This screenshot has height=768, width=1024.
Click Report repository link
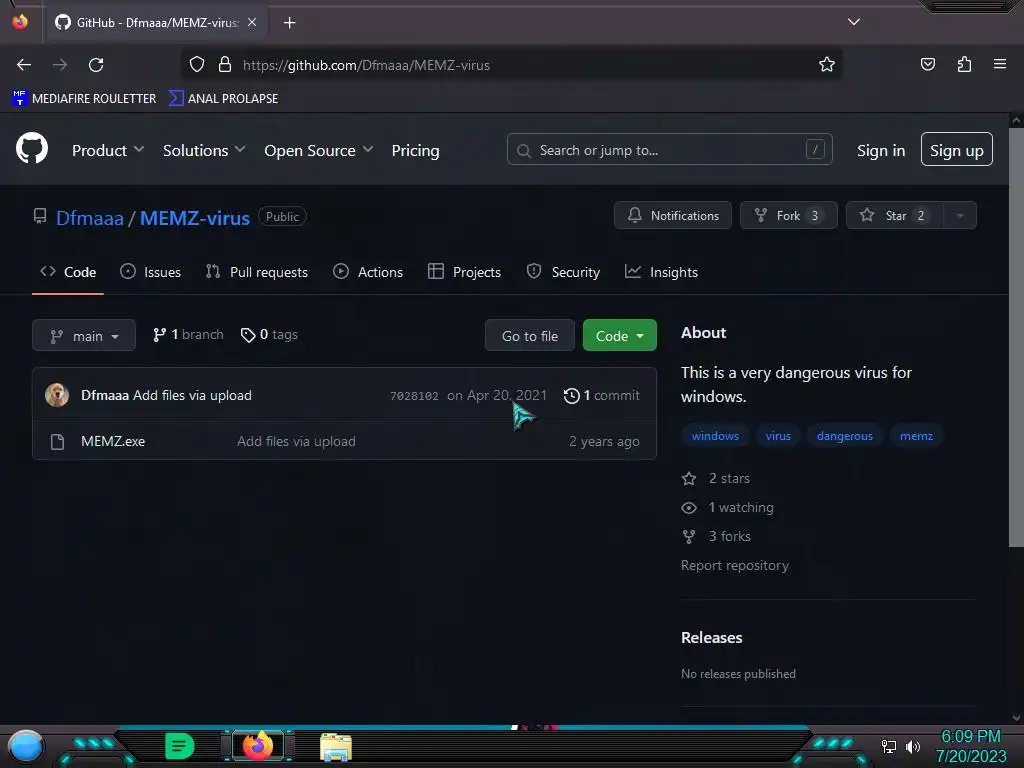click(x=735, y=566)
